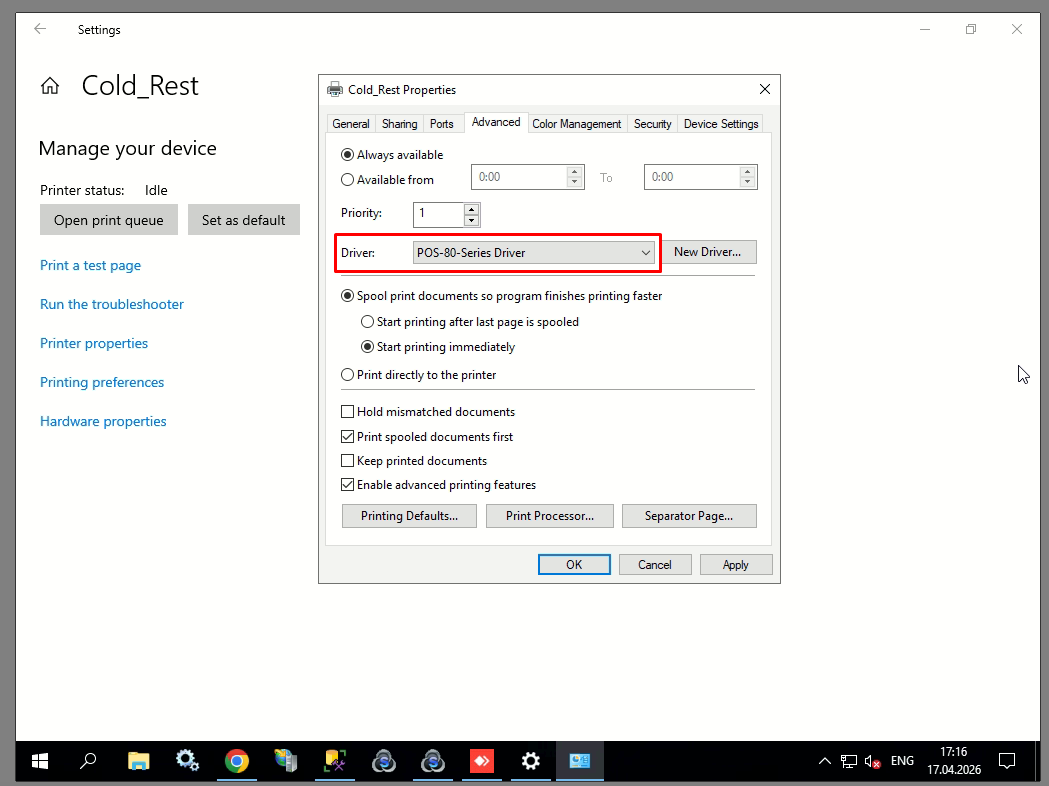Screen dimensions: 1049x786
Task: Click the volume icon in system tray
Action: click(872, 761)
